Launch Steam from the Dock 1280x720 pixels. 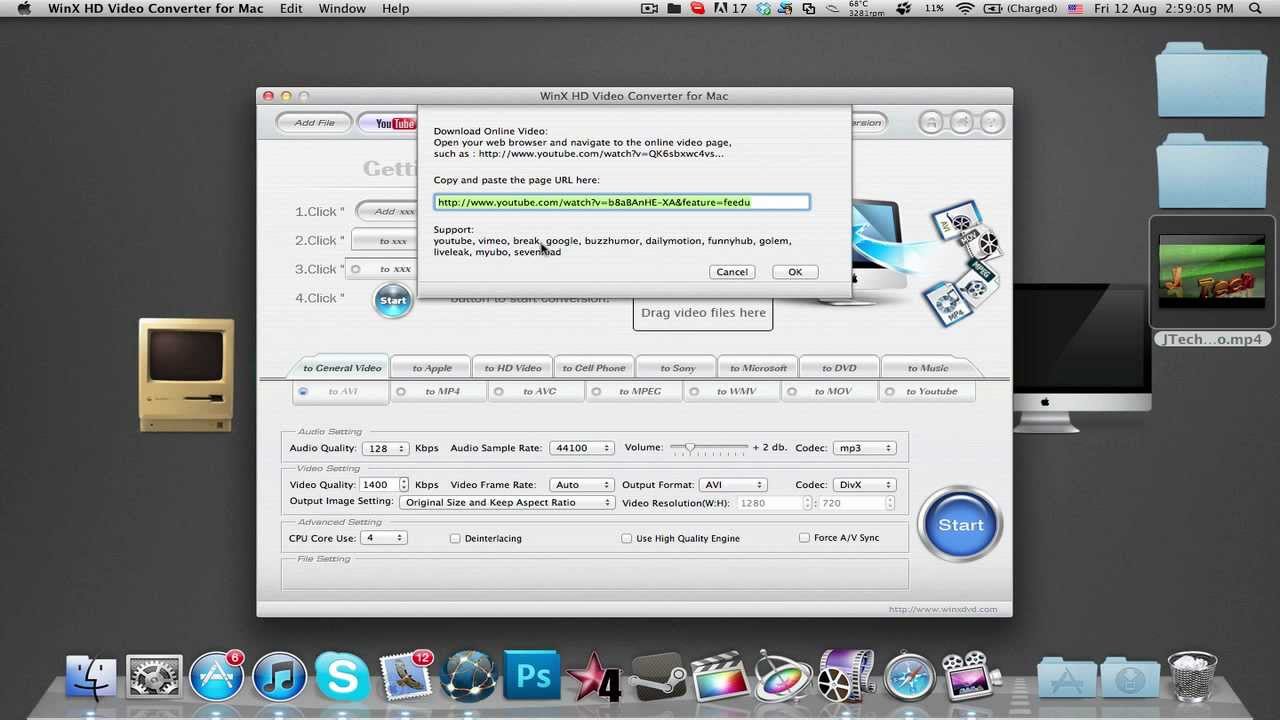coord(657,678)
